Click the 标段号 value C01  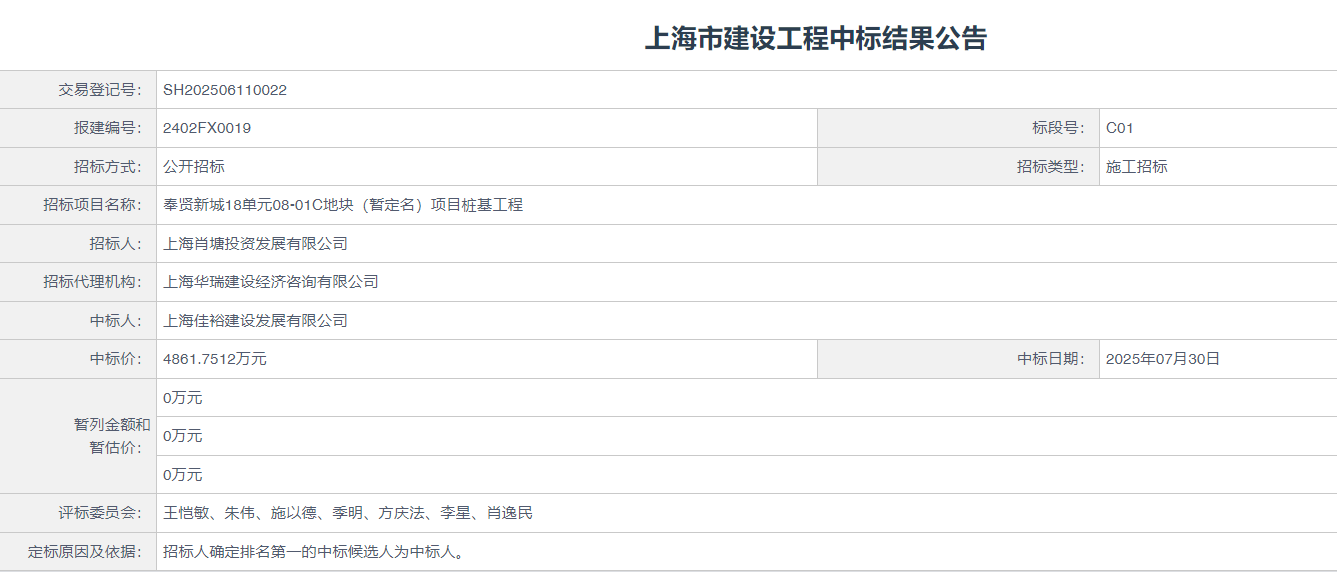point(1119,128)
